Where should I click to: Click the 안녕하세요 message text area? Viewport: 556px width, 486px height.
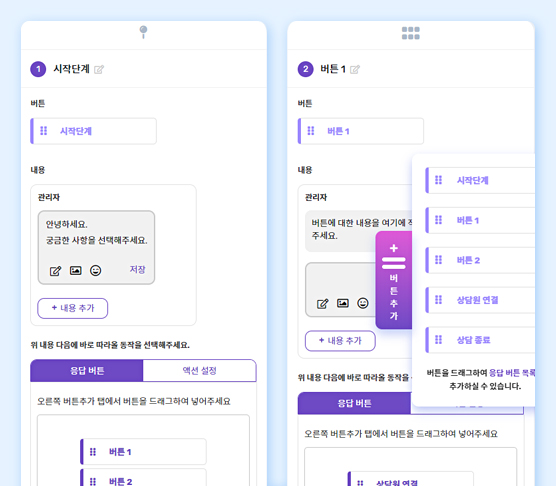coord(96,233)
